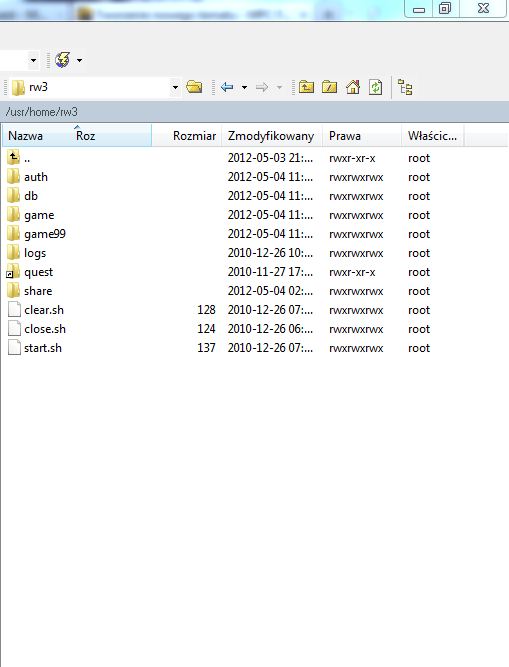509x667 pixels.
Task: Click the grey forward arrow
Action: click(x=262, y=87)
